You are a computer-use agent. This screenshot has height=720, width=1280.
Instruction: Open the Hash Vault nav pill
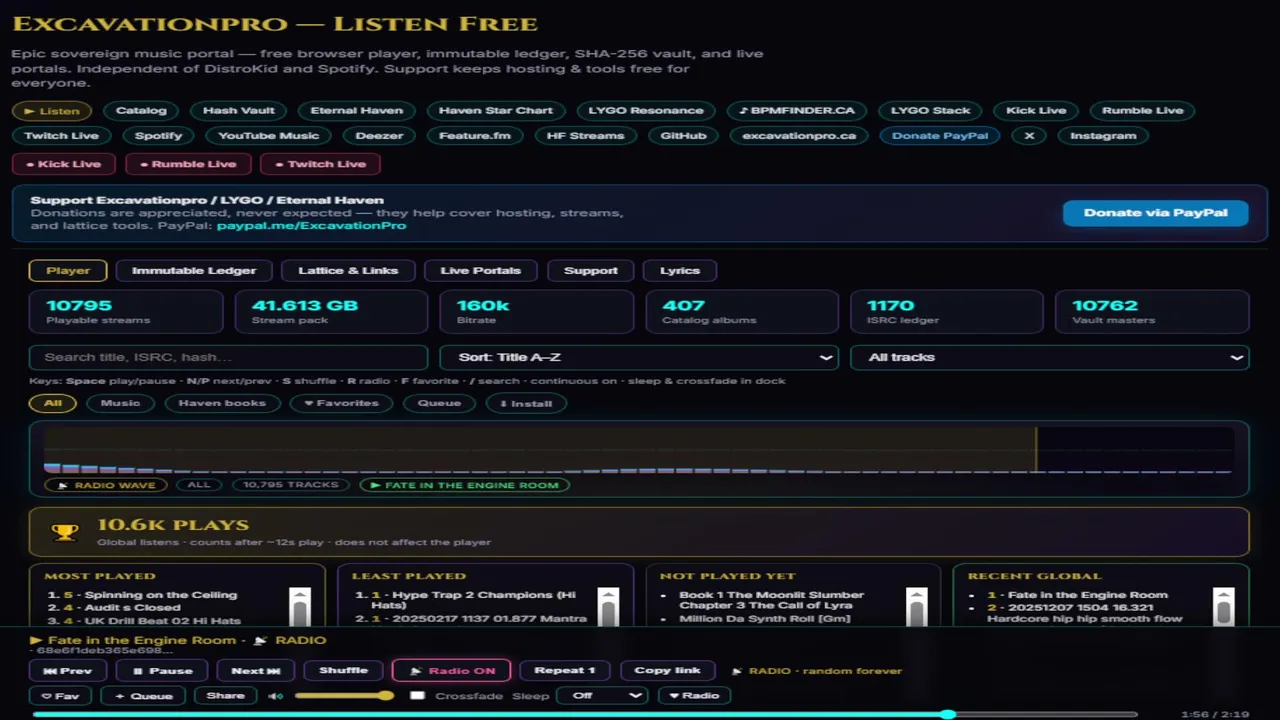239,111
